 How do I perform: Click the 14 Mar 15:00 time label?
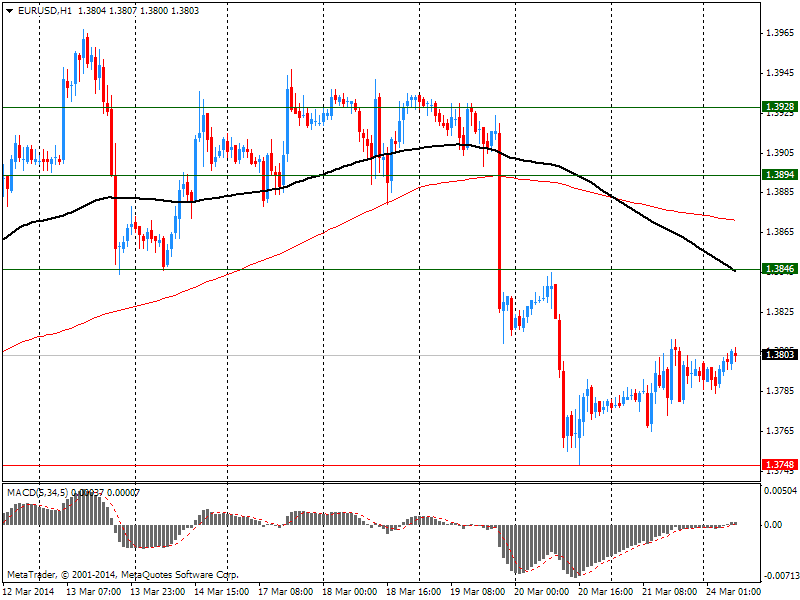(x=221, y=592)
